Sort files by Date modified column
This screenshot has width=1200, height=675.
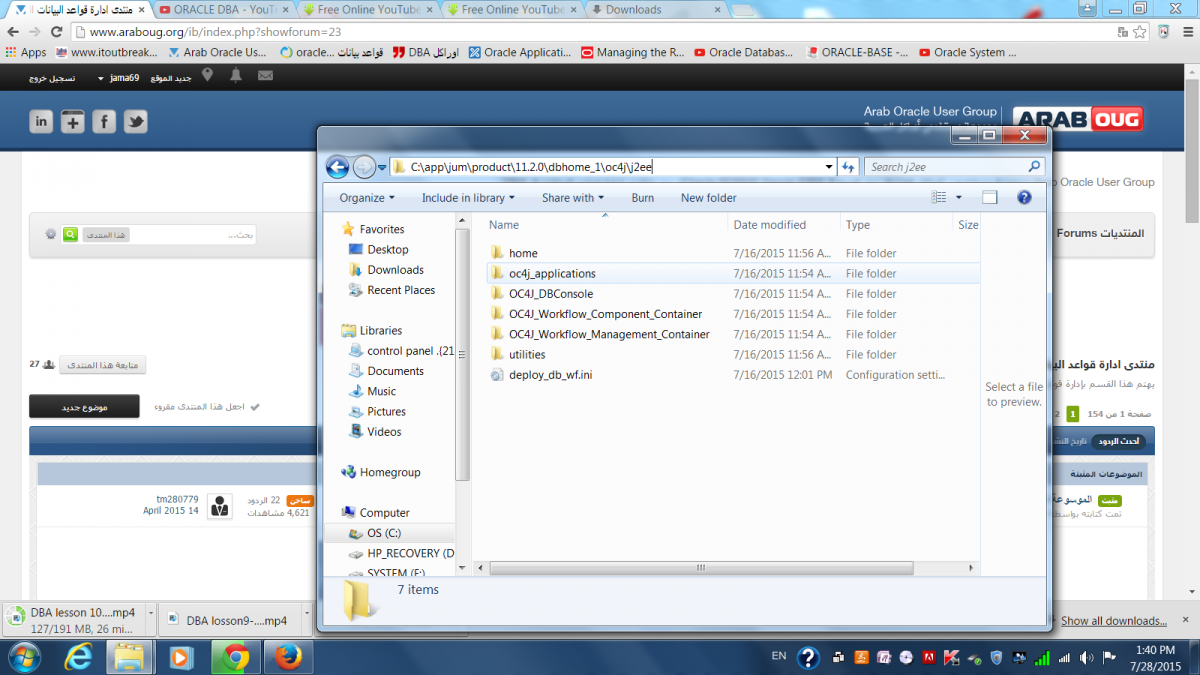coord(769,225)
